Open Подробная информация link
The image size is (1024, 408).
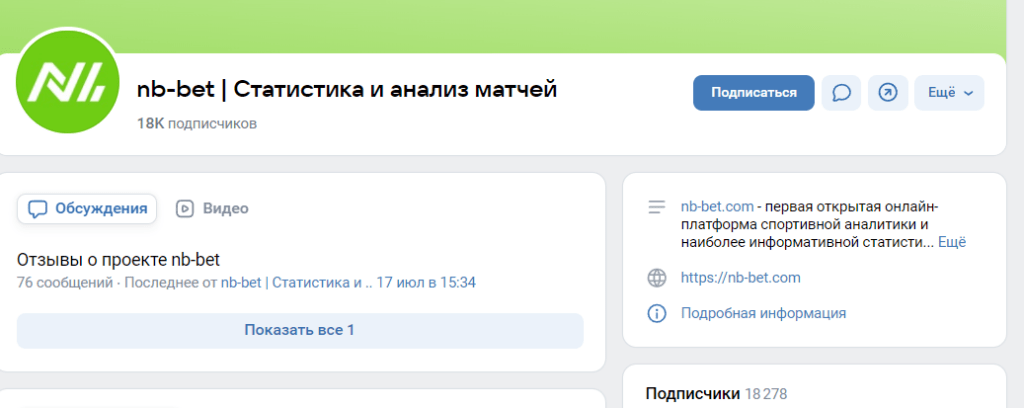tap(763, 313)
